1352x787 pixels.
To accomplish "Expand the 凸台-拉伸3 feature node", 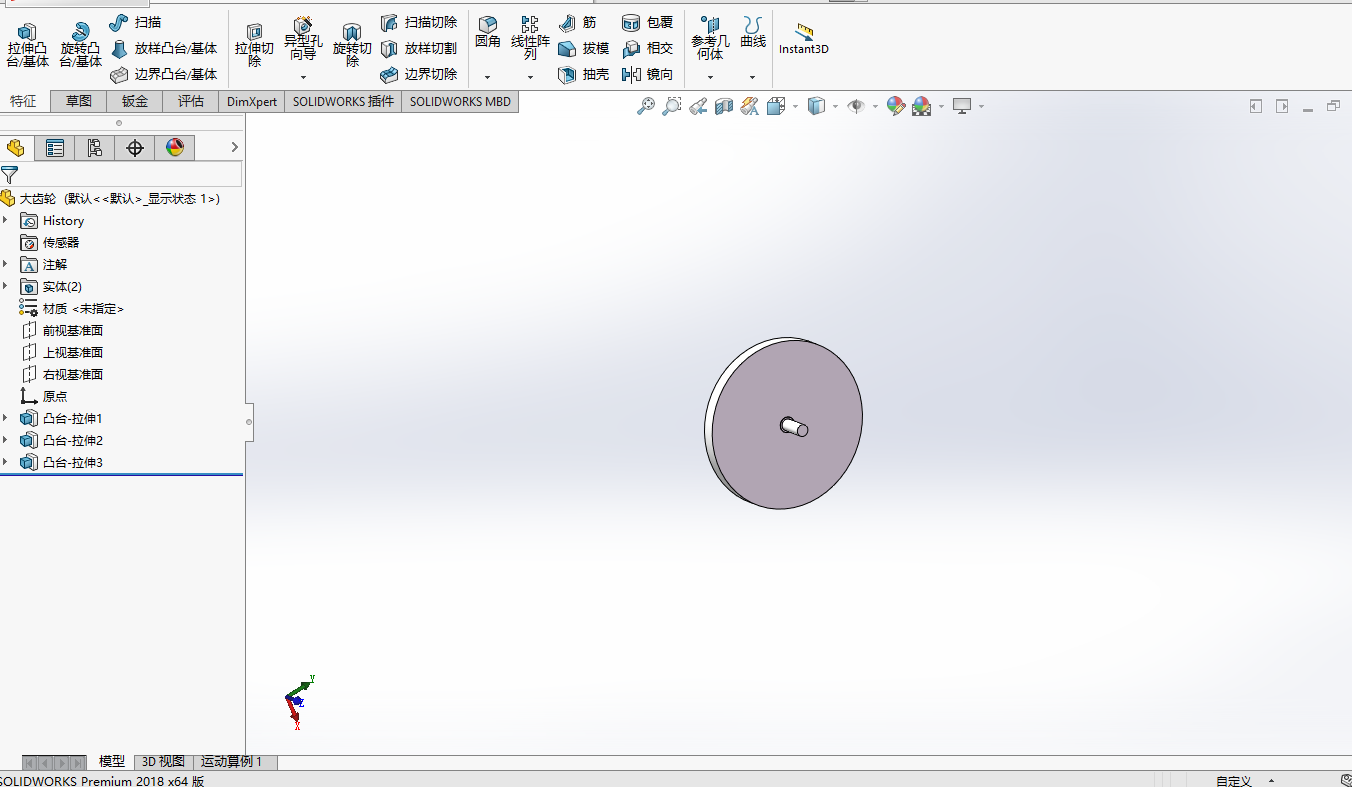I will coord(6,463).
